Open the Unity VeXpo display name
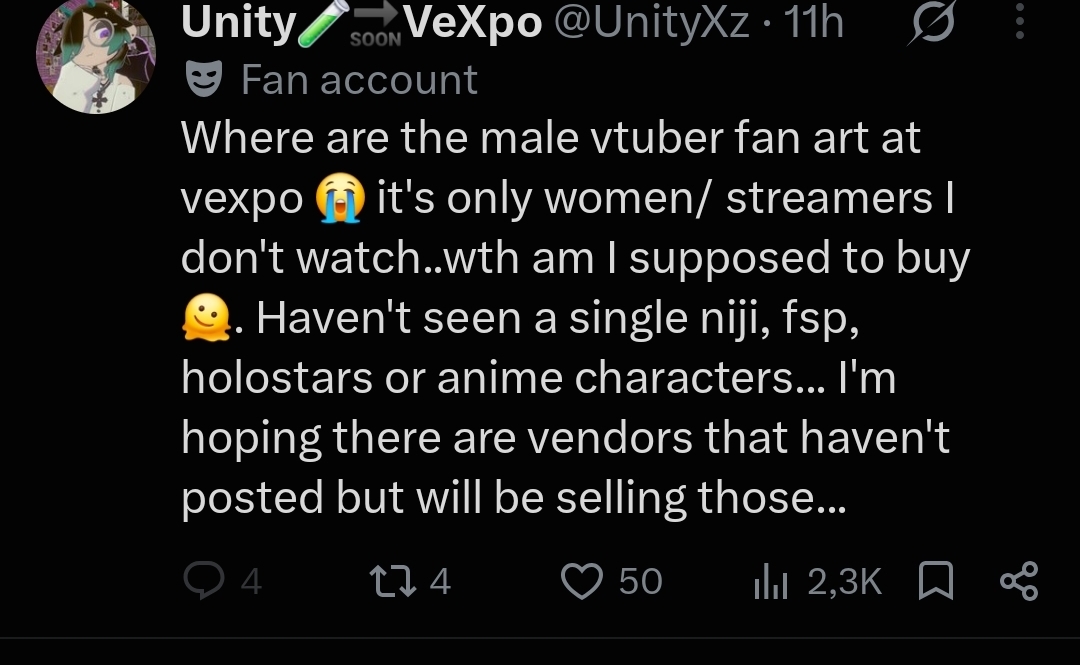The height and width of the screenshot is (665, 1080). (x=362, y=23)
